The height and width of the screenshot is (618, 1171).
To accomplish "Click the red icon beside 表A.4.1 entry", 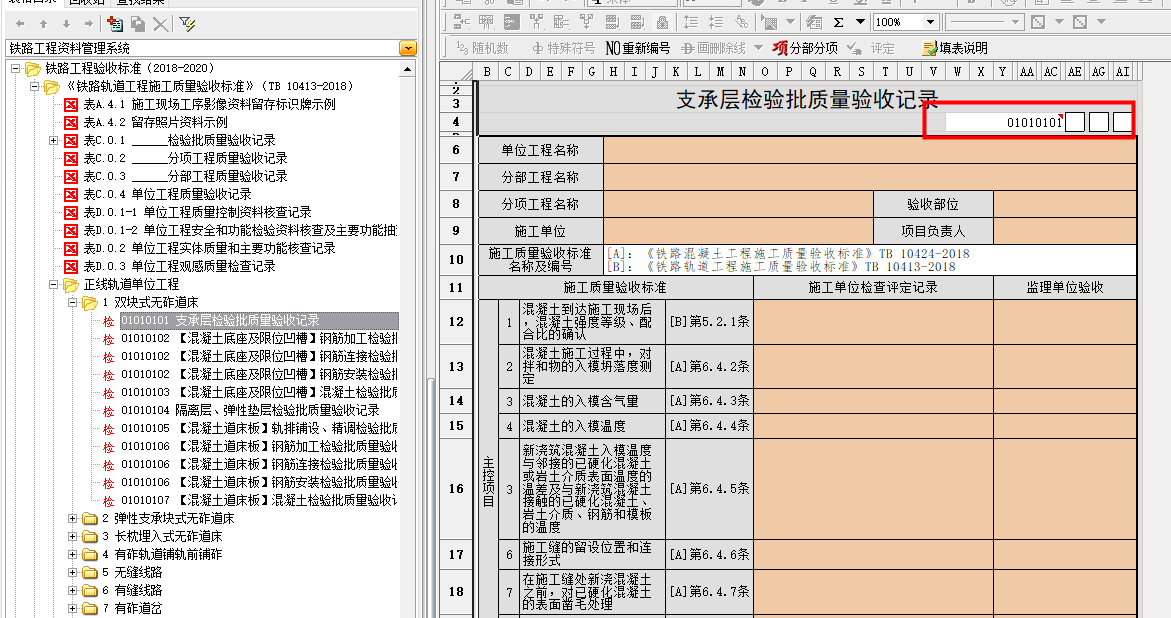I will click(x=71, y=104).
